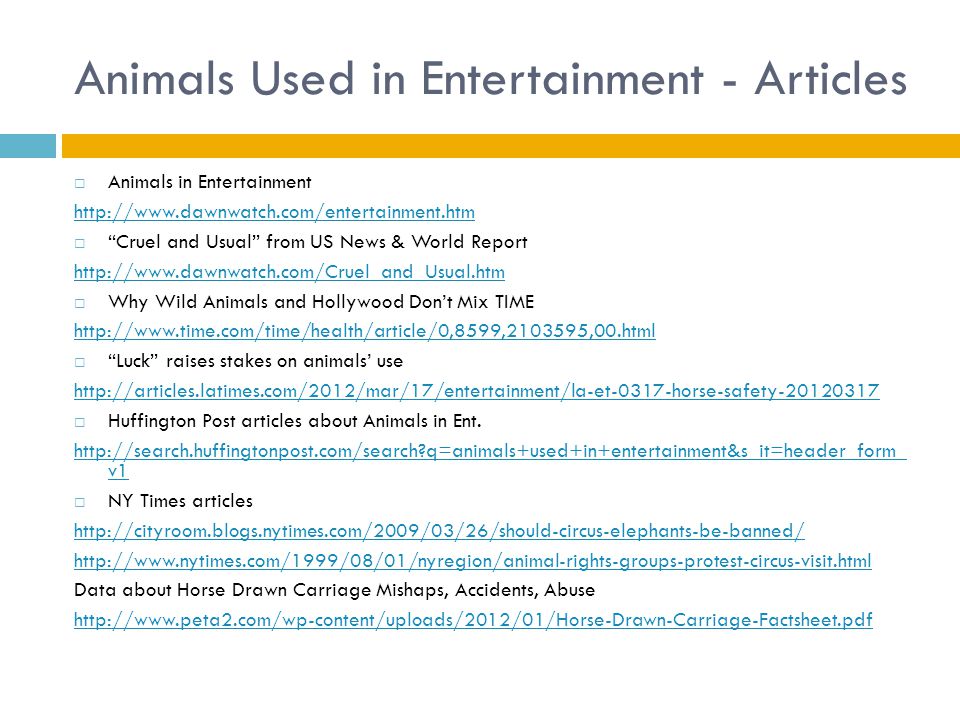Click the bullet square beside 'Animals in Entertainment'
The image size is (960, 720).
pyautogui.click(x=80, y=183)
